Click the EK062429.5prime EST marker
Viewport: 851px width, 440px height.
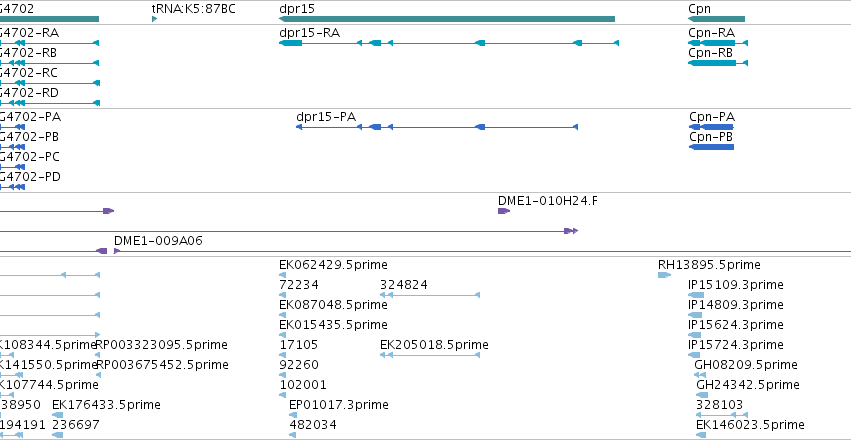[282, 275]
